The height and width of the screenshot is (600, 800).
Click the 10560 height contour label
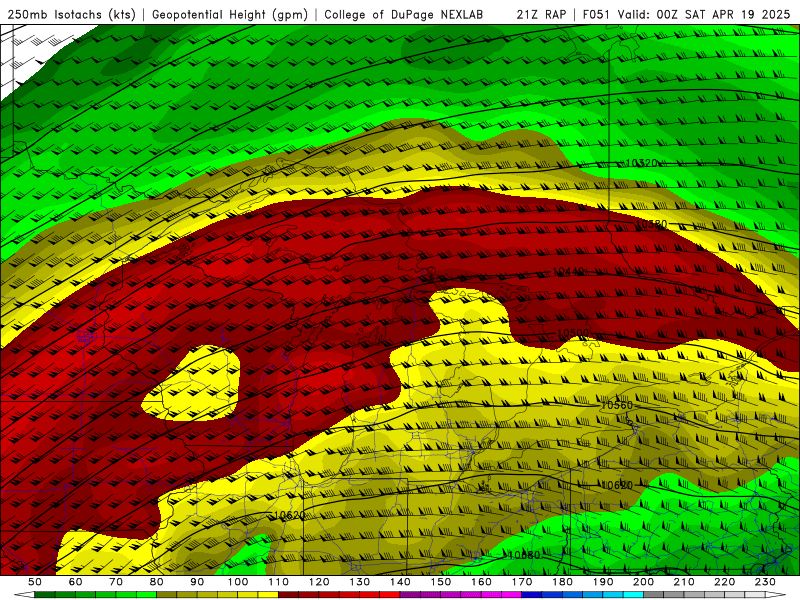pos(616,405)
